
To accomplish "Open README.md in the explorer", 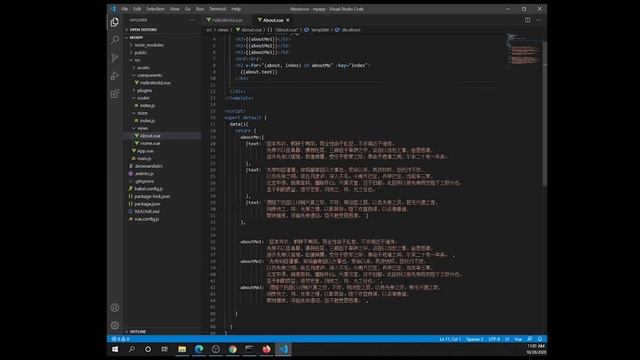I will pos(162,211).
